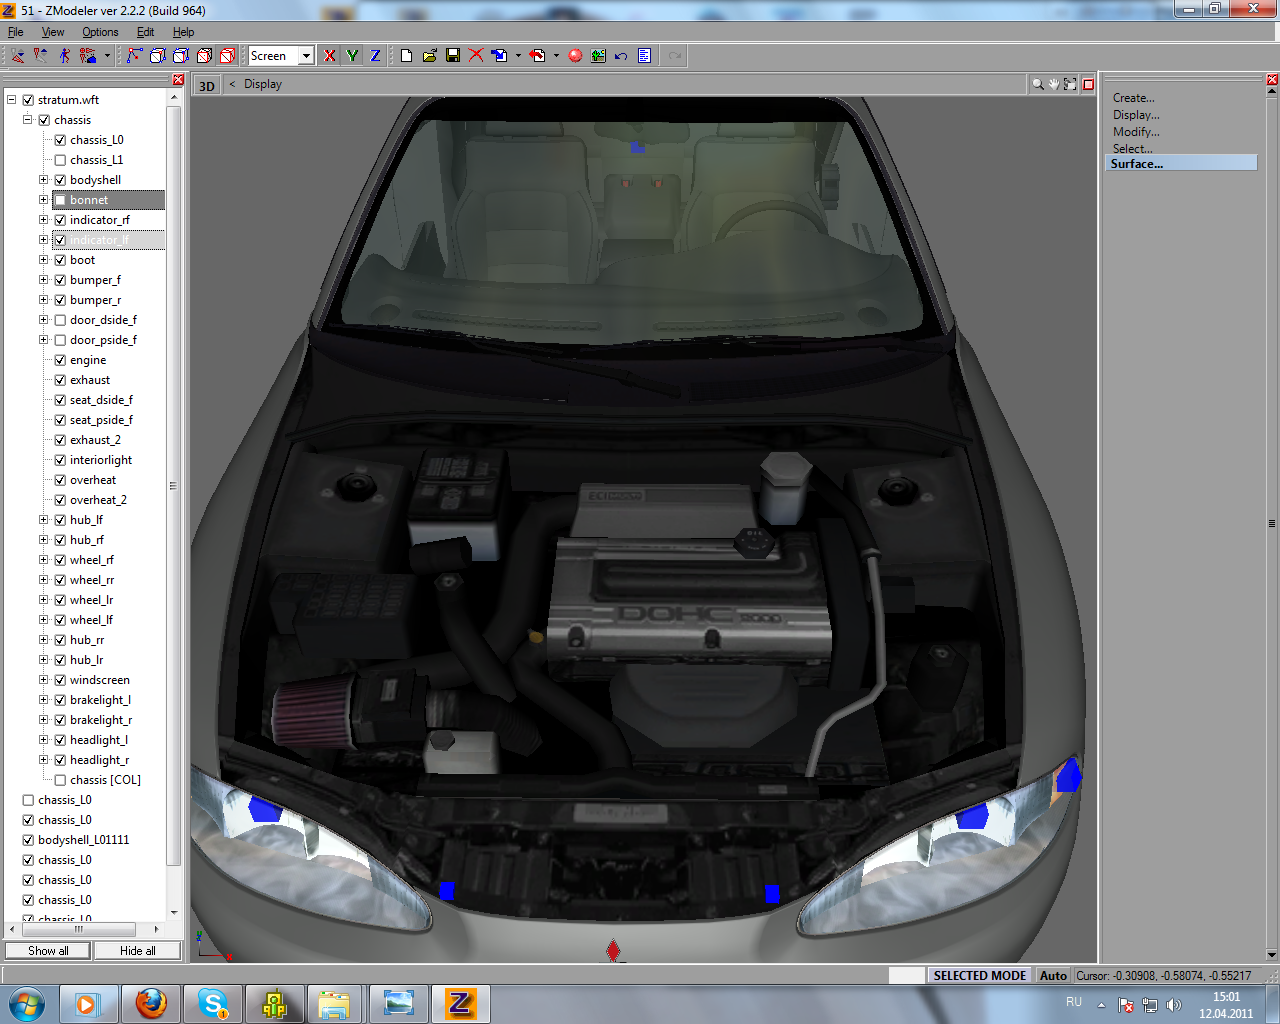Collapse the stratum.wft tree root
Screen dimensions: 1280x1024
point(12,100)
